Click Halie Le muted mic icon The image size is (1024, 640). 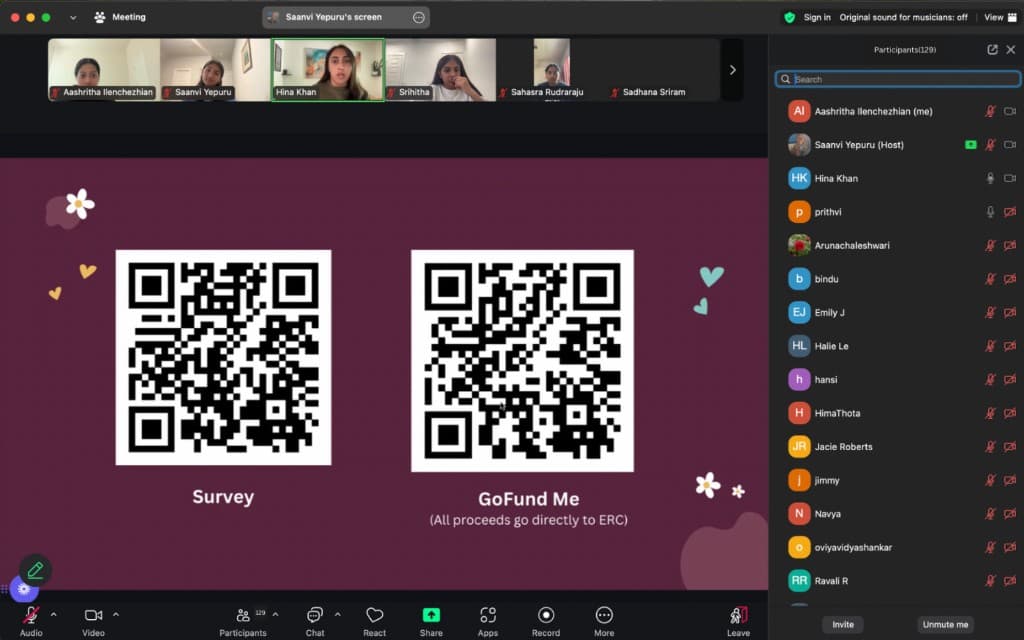tap(990, 346)
